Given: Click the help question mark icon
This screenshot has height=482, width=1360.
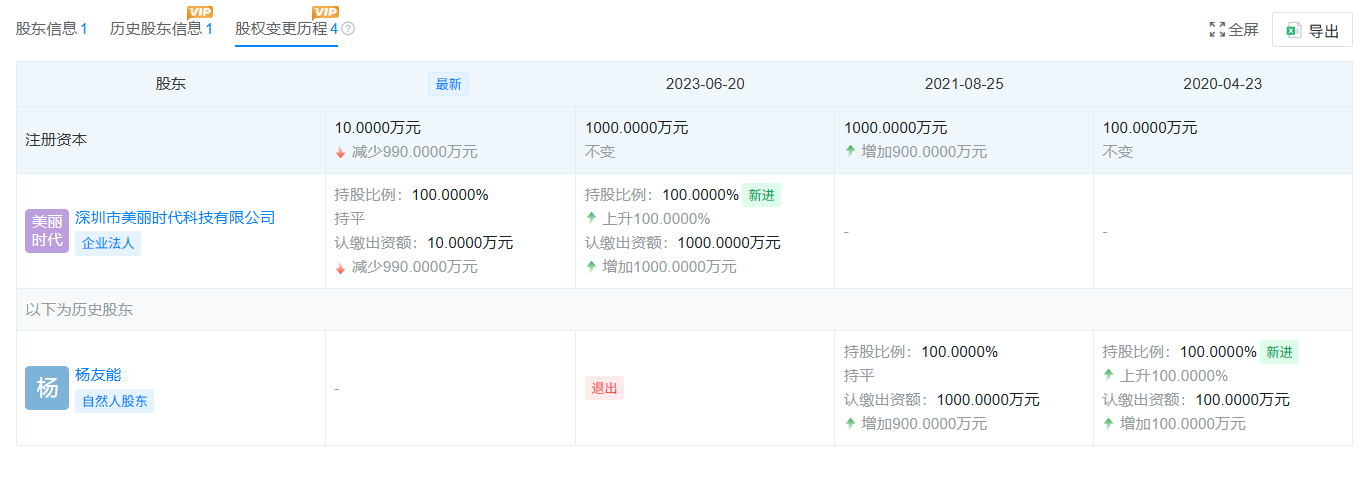Looking at the screenshot, I should (348, 29).
